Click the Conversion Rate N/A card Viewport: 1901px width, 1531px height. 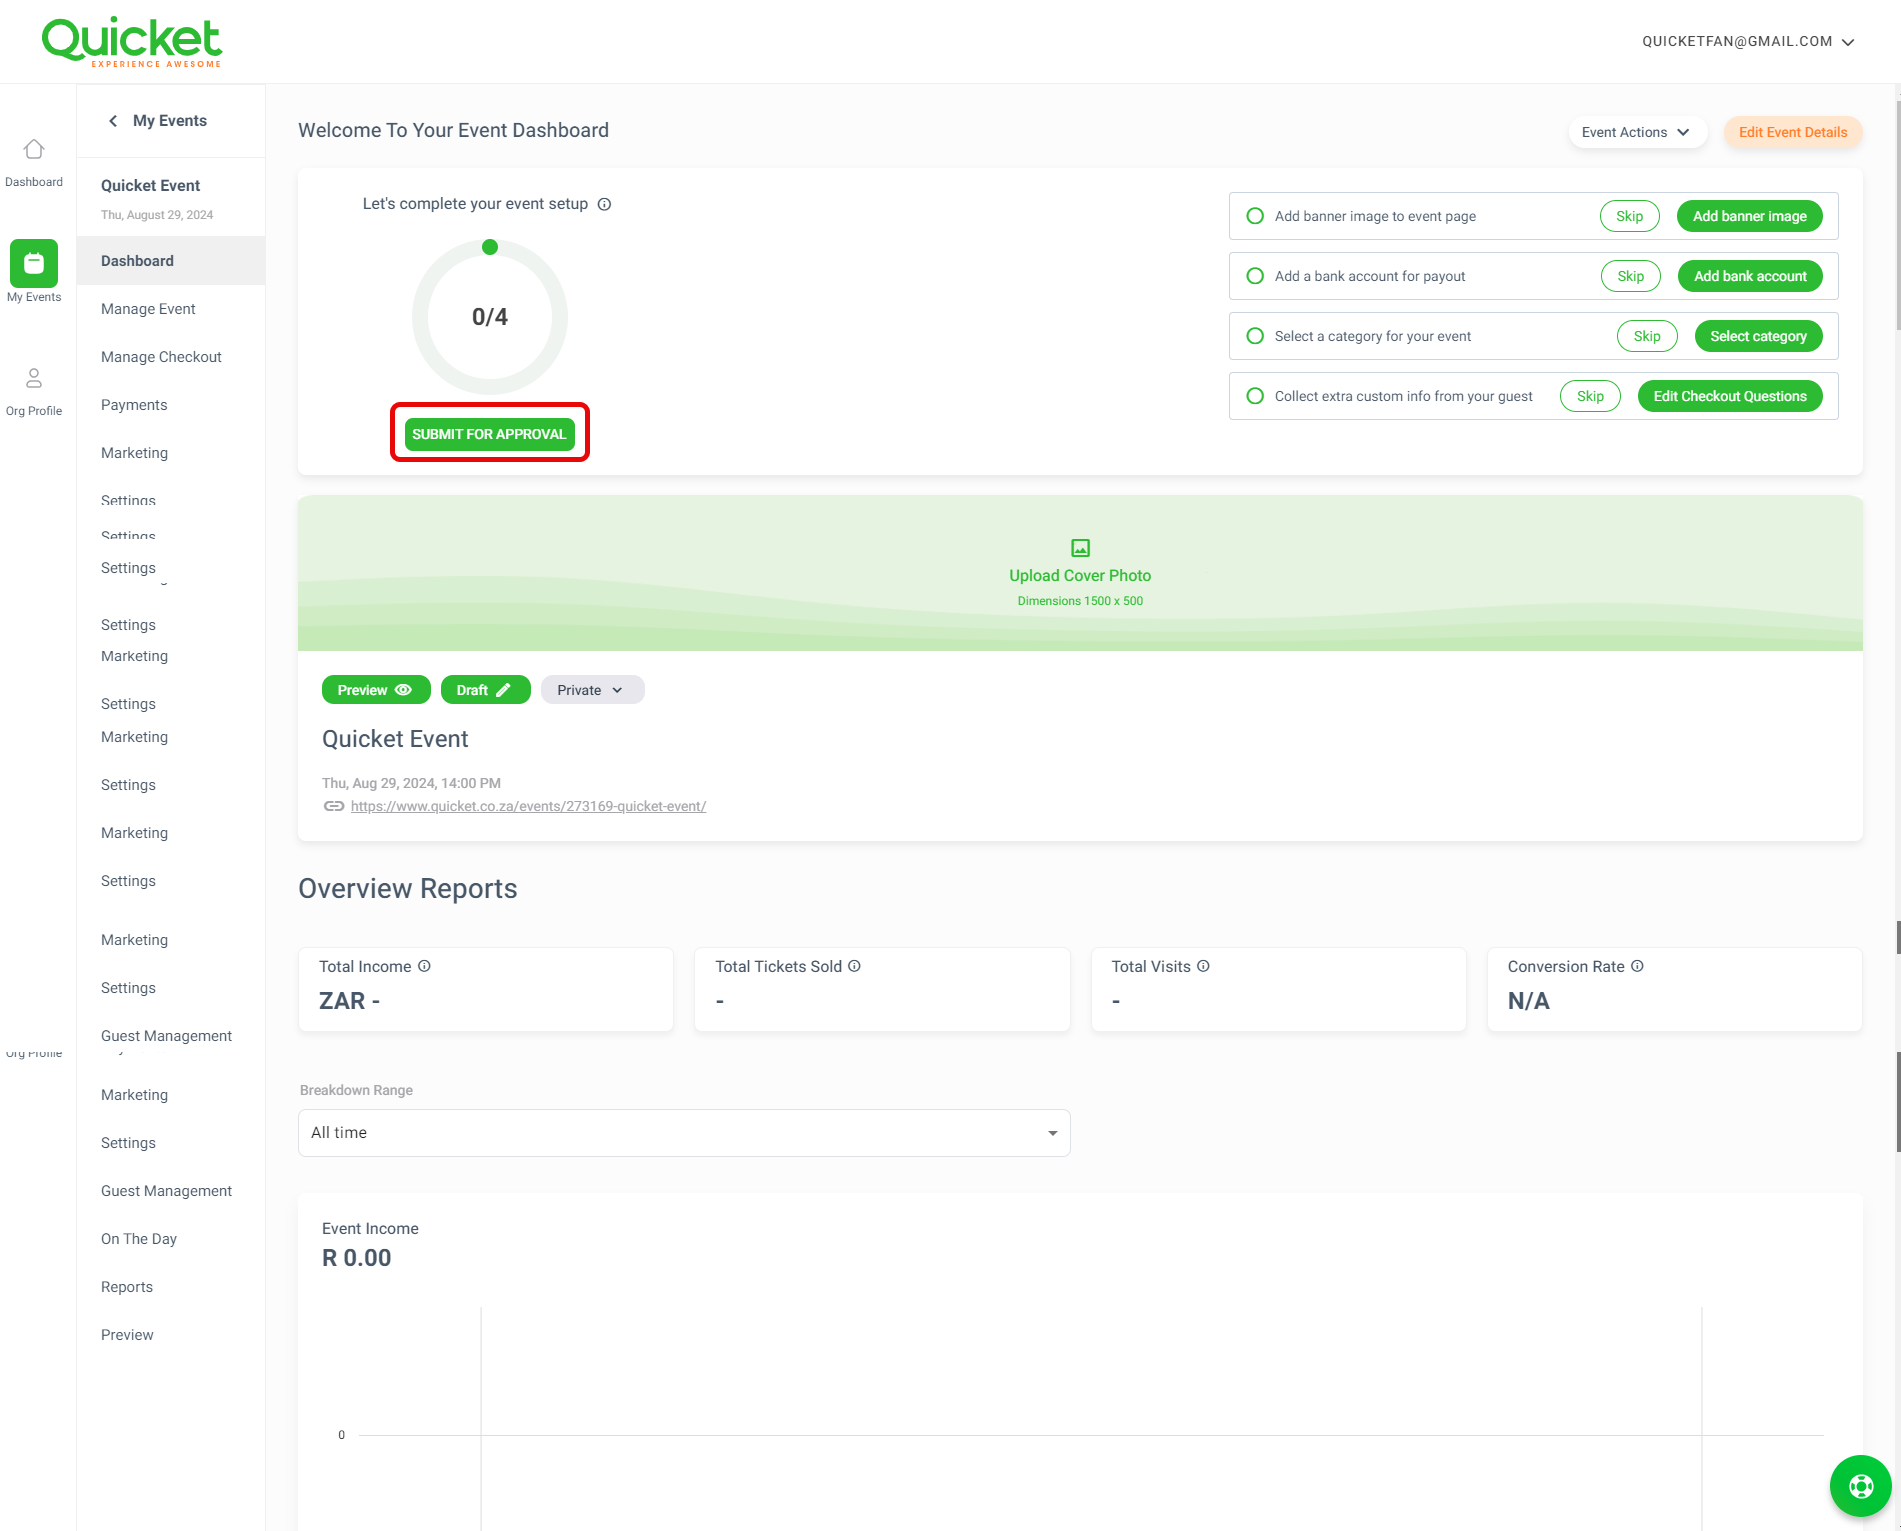click(x=1675, y=989)
